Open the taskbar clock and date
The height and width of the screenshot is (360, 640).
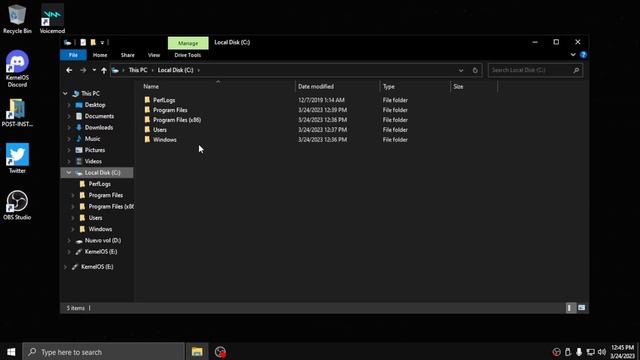pos(622,352)
